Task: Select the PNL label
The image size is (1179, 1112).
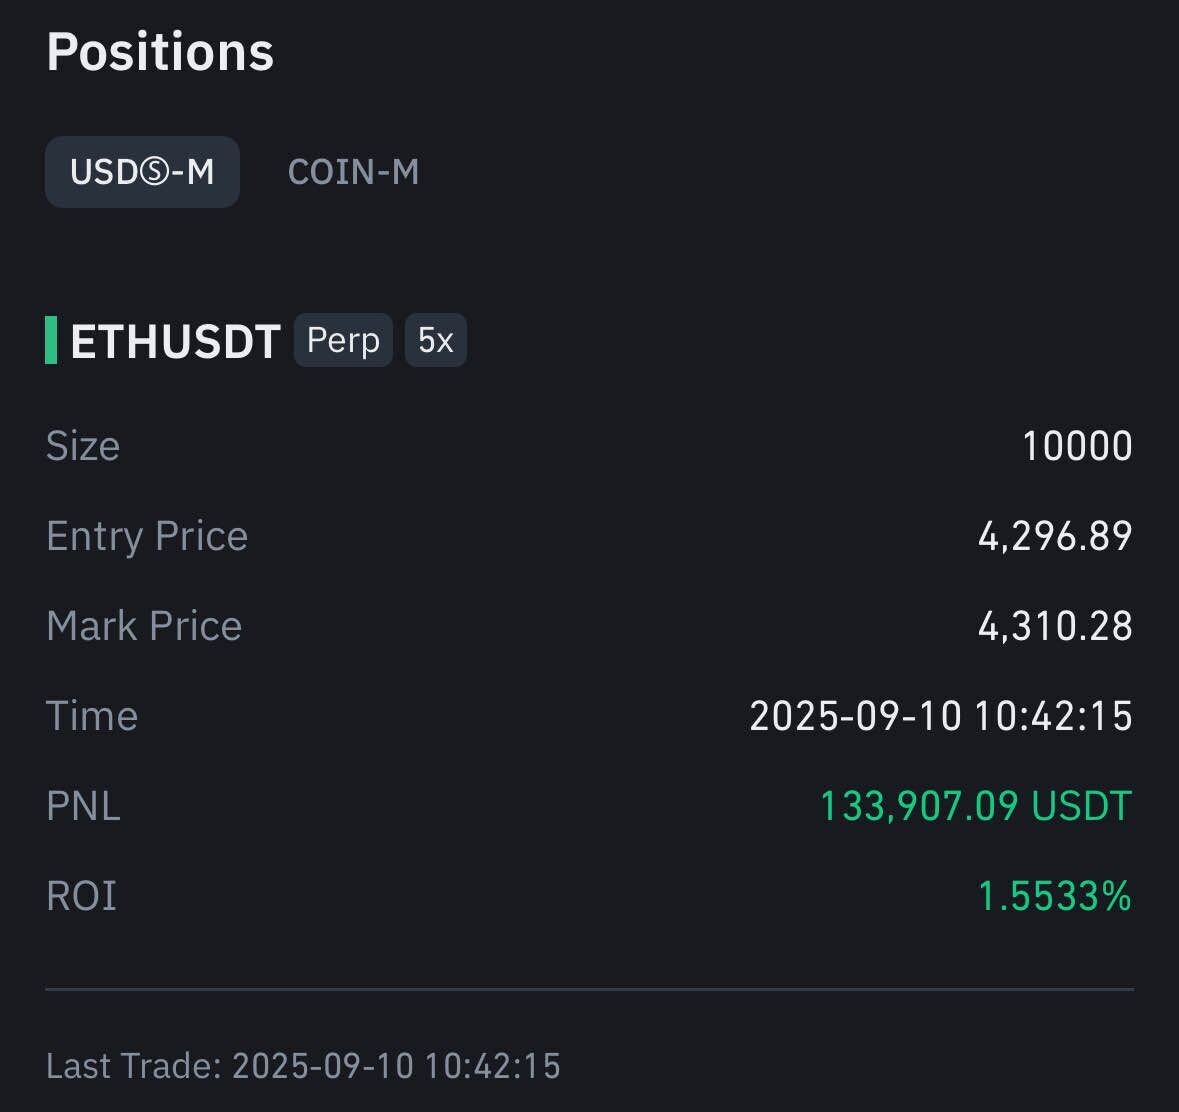Action: (83, 806)
